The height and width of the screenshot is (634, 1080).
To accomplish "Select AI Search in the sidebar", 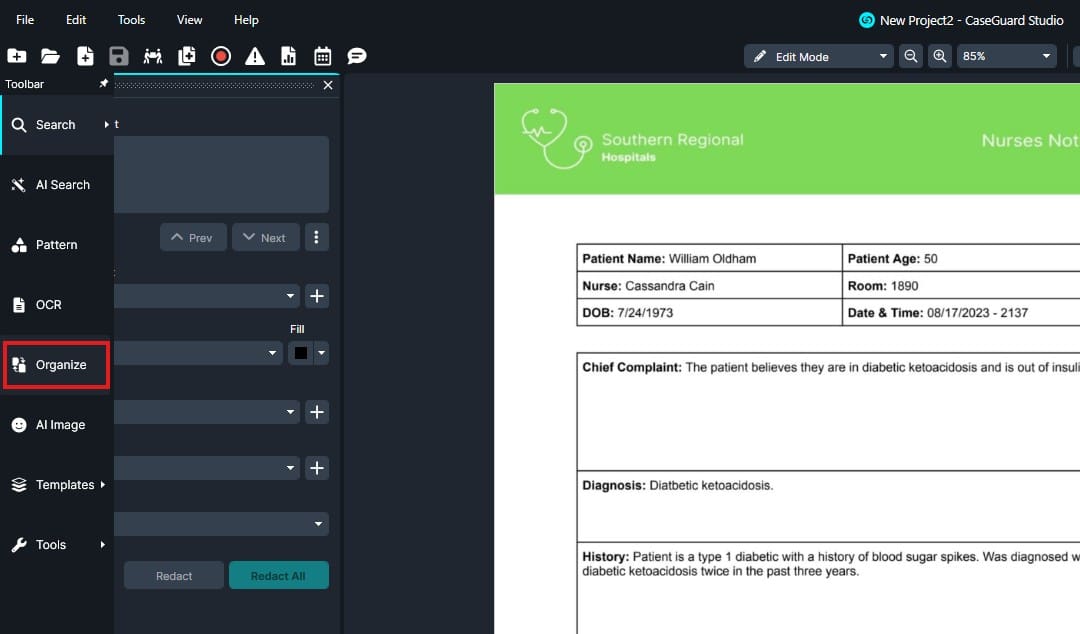I will 56,185.
